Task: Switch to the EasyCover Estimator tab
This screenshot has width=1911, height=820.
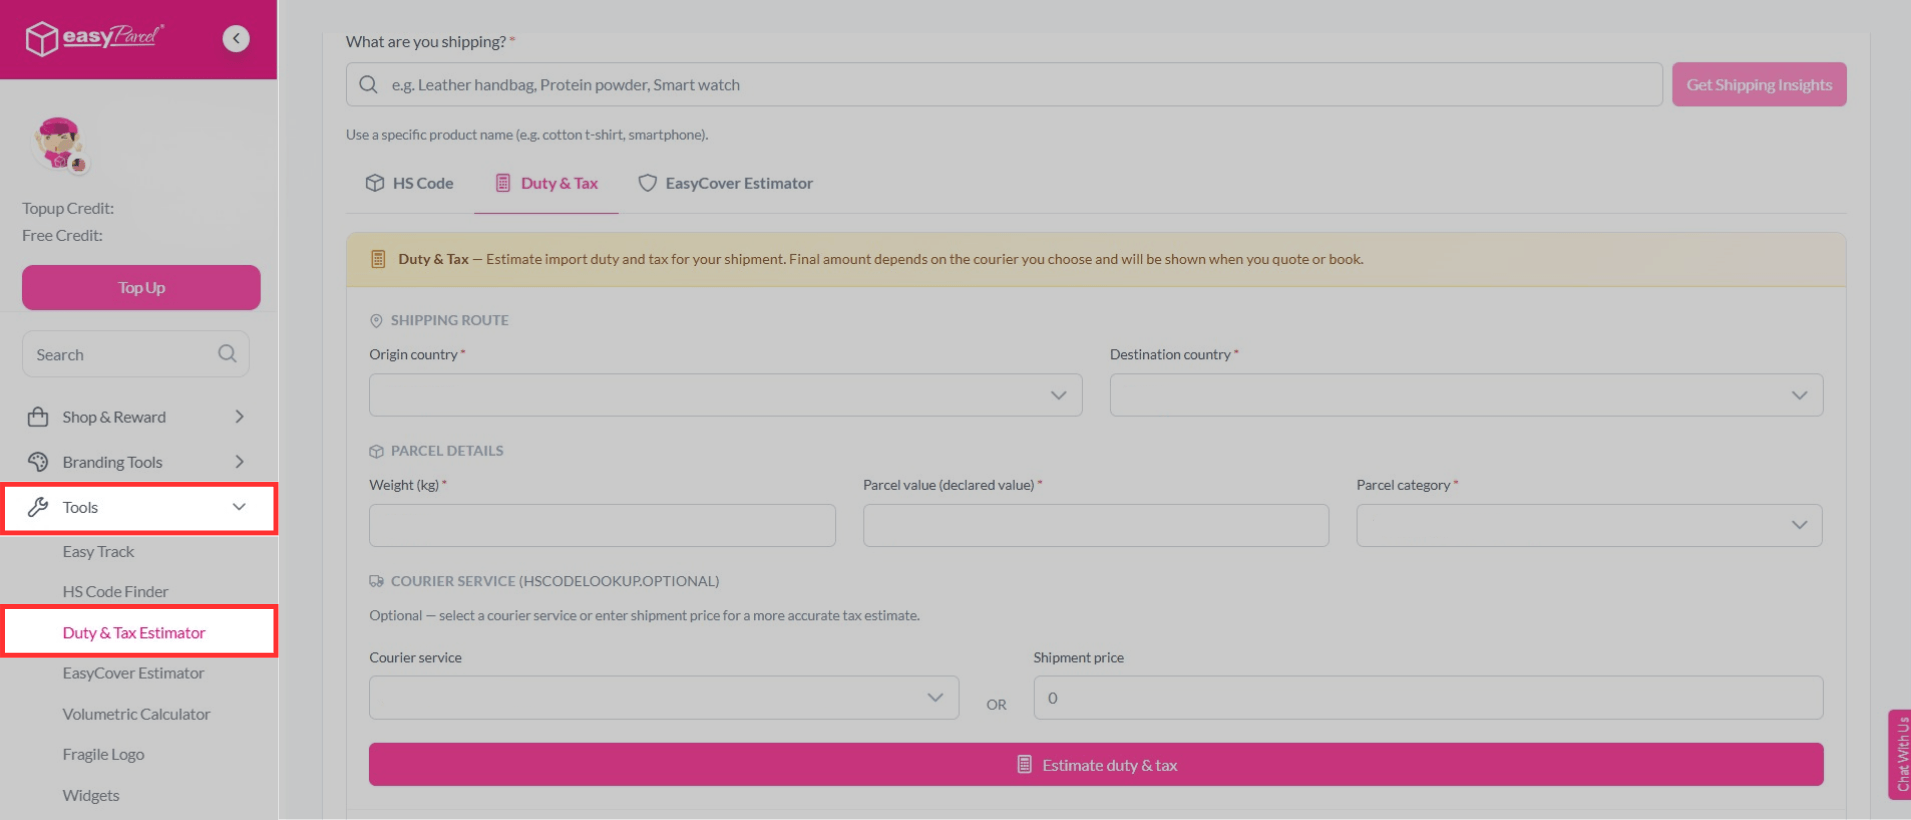Action: [x=725, y=183]
